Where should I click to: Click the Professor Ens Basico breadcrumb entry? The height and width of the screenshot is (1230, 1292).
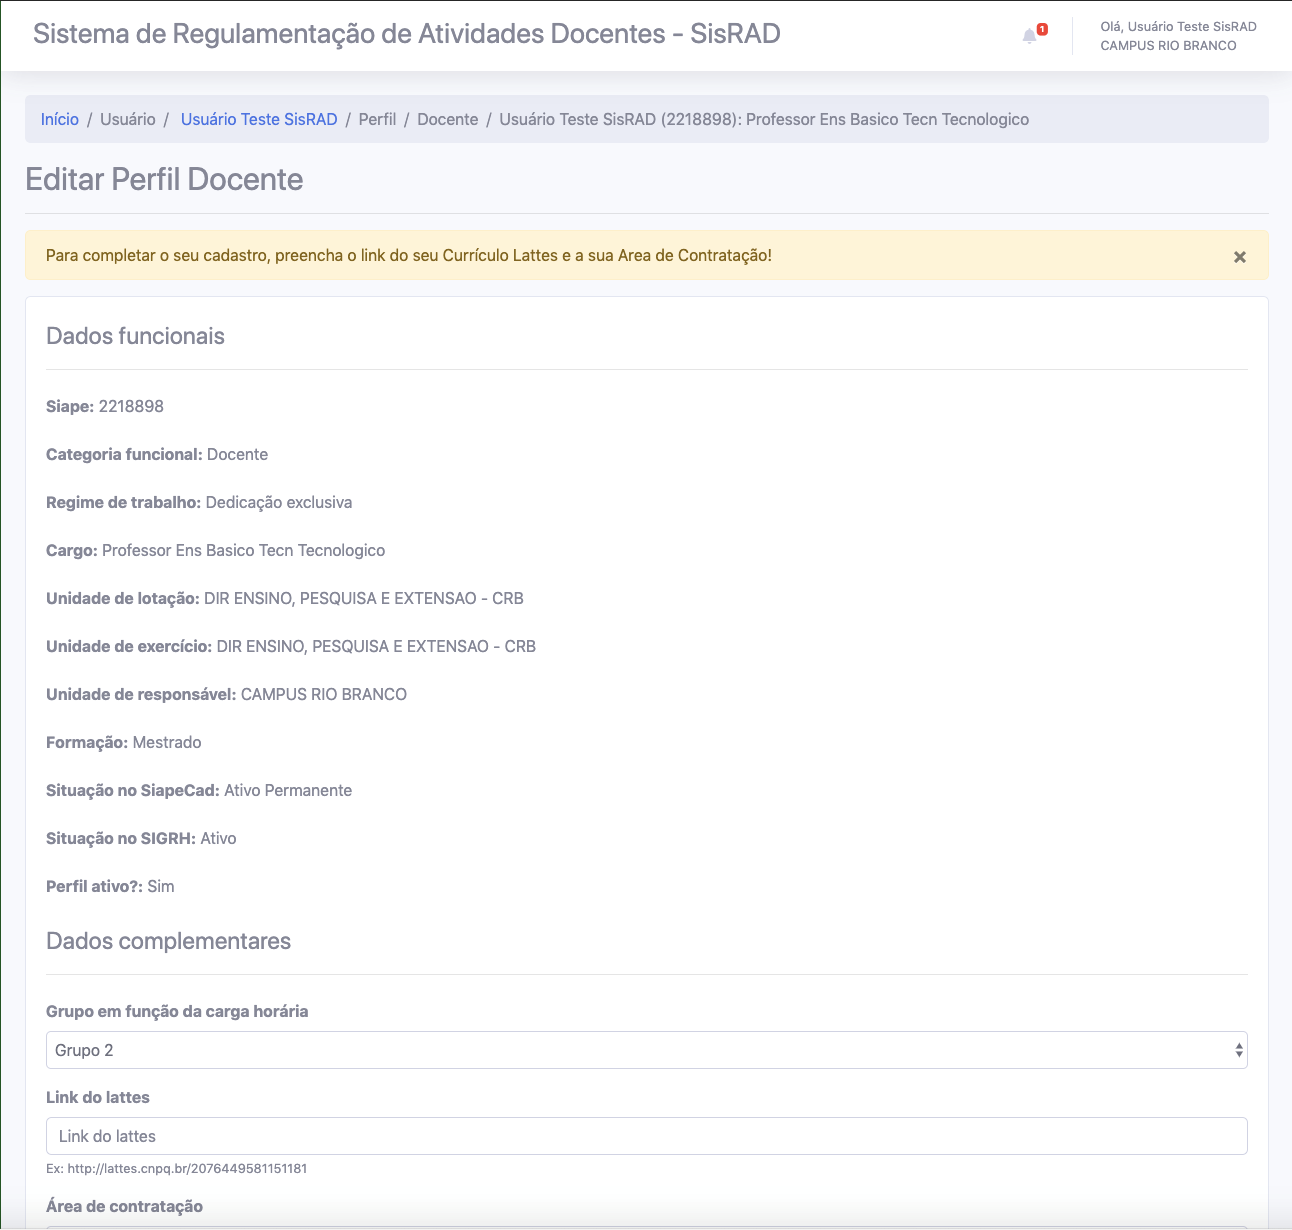tap(763, 119)
